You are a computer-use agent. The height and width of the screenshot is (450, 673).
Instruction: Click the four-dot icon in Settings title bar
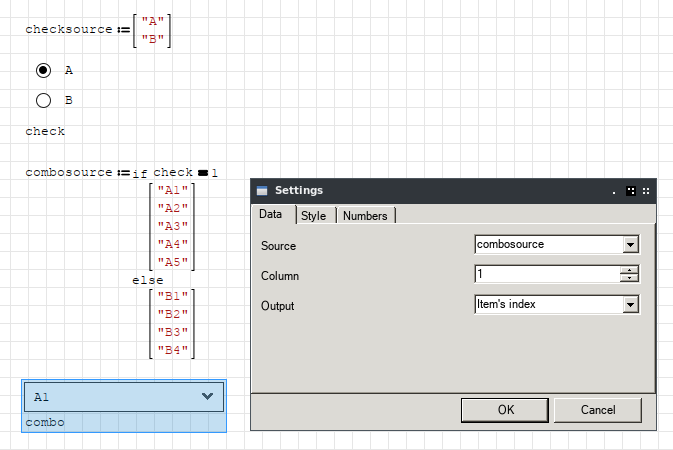[x=646, y=190]
